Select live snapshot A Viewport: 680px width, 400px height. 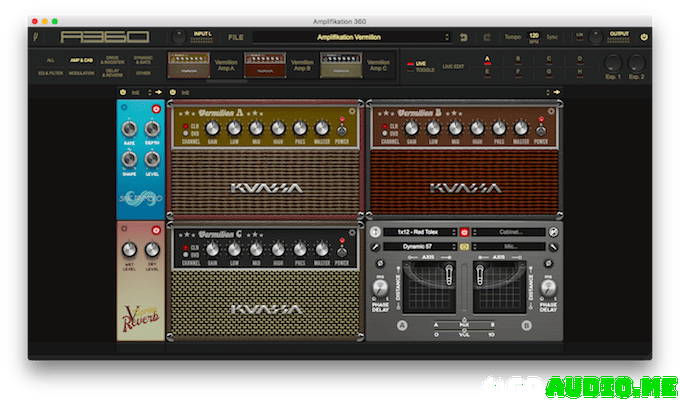(x=487, y=60)
